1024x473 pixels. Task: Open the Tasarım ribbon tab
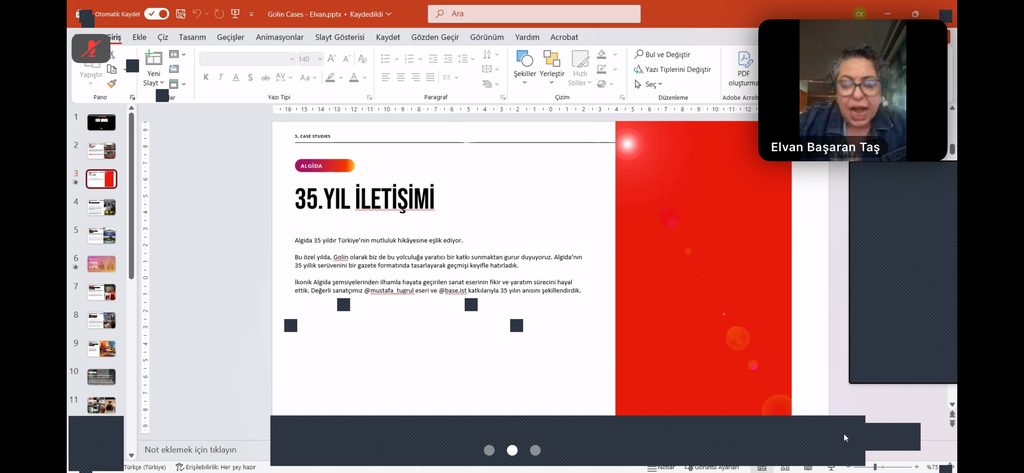192,37
